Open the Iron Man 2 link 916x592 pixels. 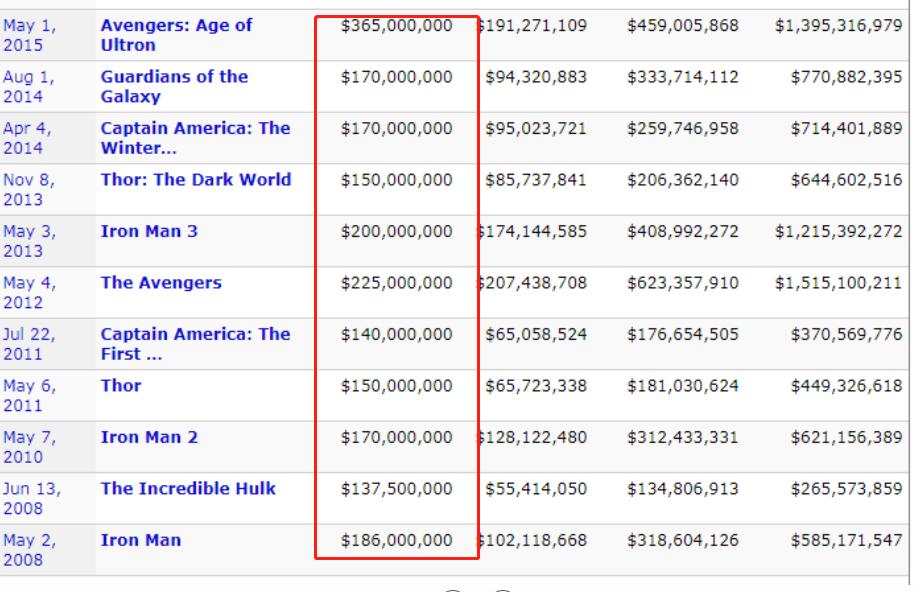click(149, 437)
